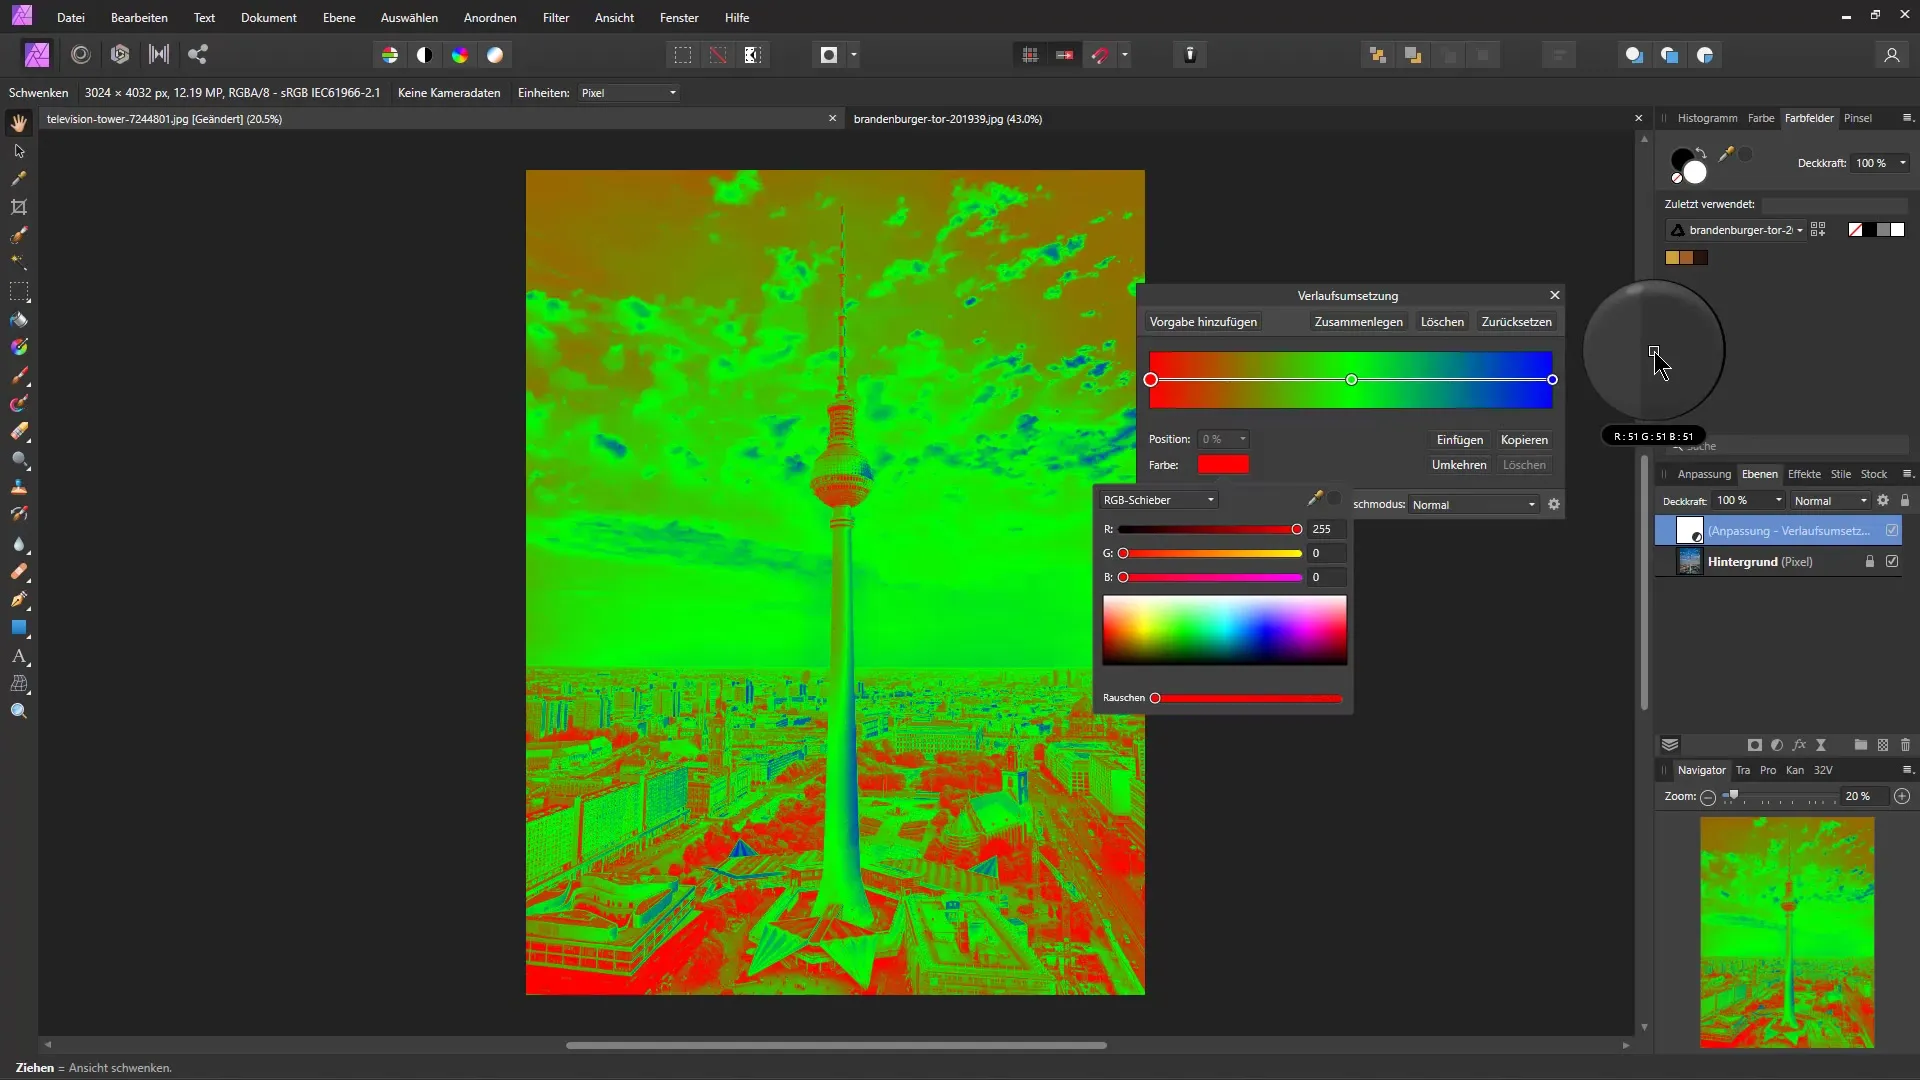Click Vorgabe hinzufügen button
Image resolution: width=1920 pixels, height=1080 pixels.
[x=1203, y=322]
